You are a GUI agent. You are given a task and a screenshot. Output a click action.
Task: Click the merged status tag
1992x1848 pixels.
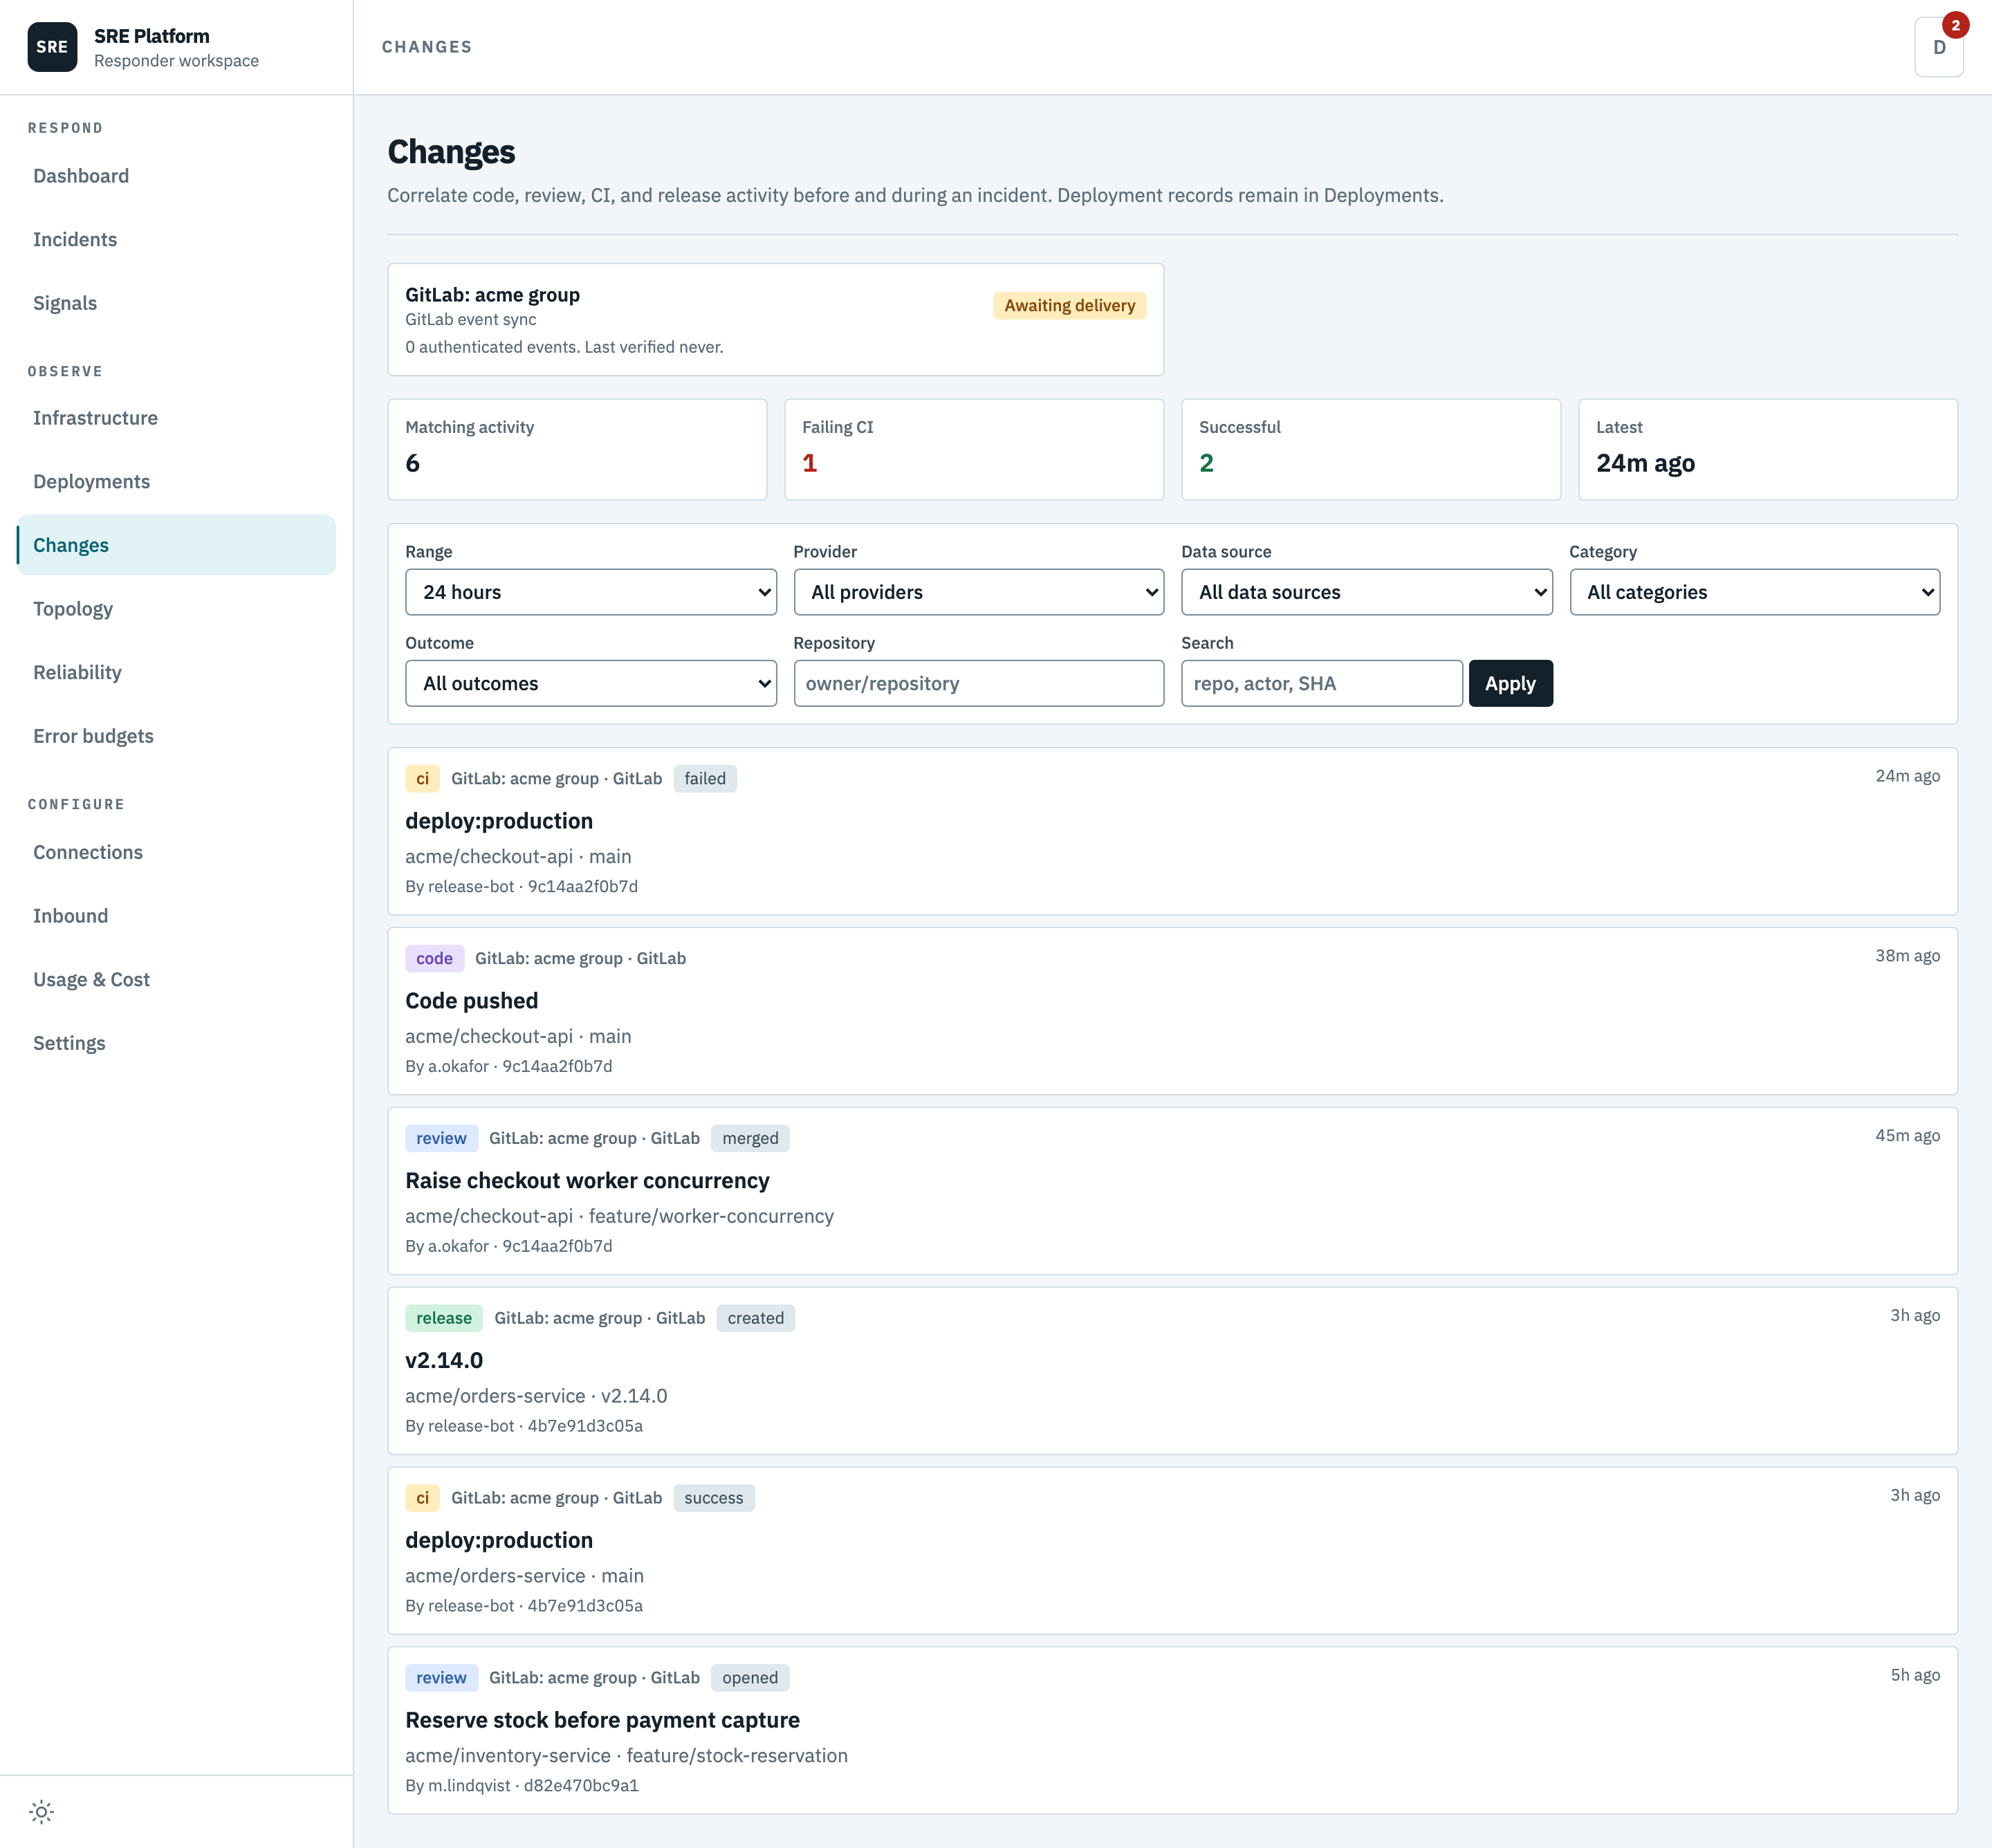click(750, 1139)
